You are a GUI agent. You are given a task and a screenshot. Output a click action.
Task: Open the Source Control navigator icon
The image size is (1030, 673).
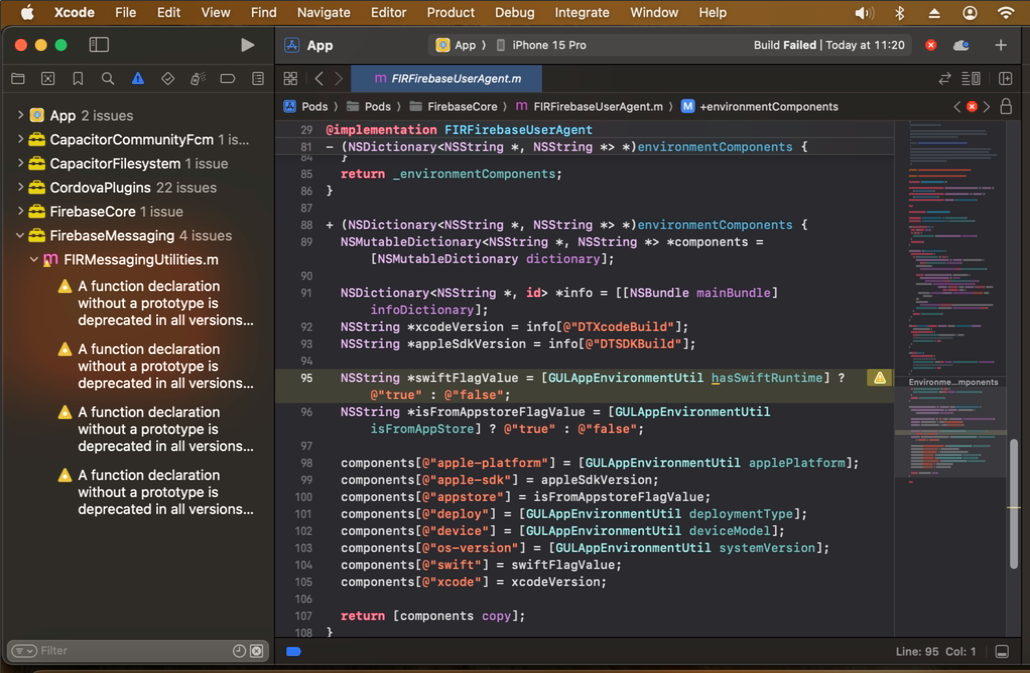click(48, 79)
